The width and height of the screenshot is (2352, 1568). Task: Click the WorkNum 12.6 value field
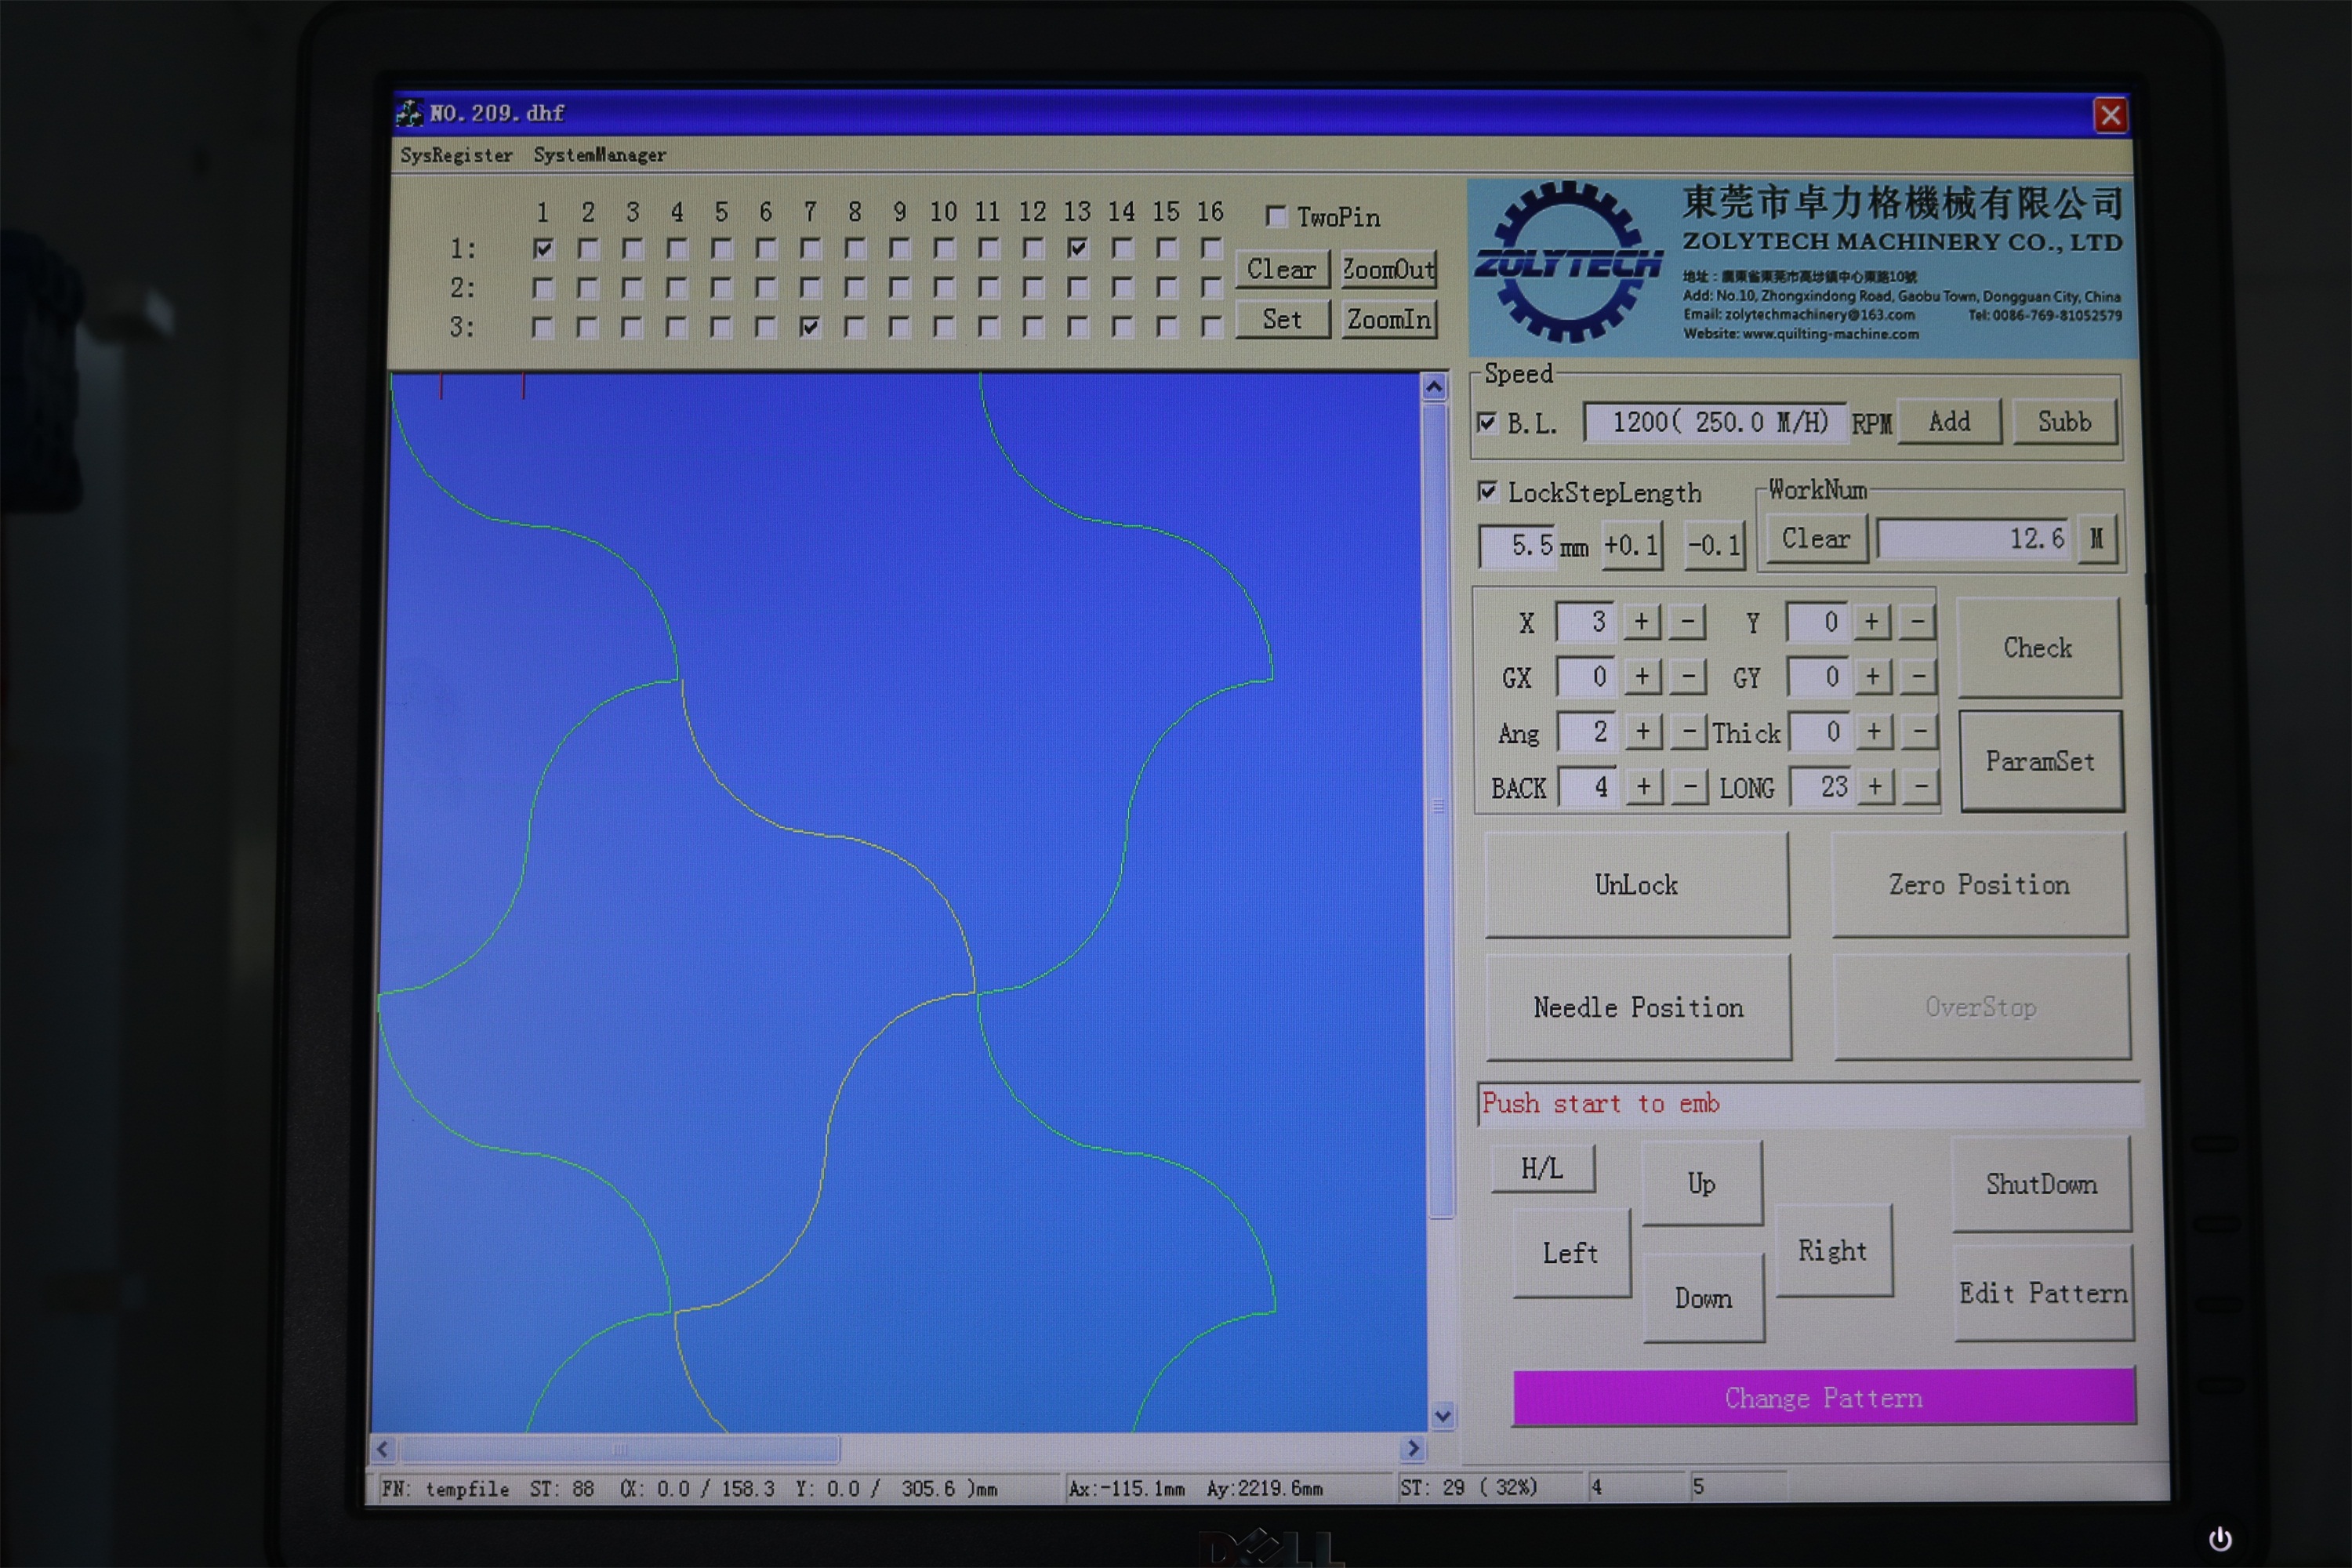pyautogui.click(x=1974, y=539)
